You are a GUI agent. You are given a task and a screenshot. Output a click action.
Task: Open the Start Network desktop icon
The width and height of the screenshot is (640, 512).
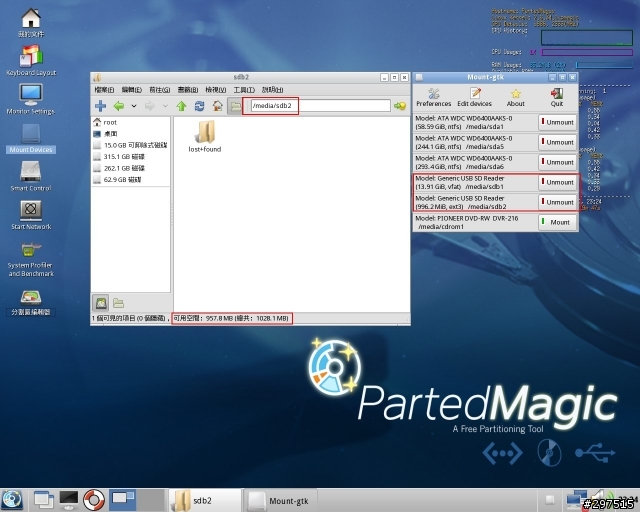pyautogui.click(x=31, y=215)
